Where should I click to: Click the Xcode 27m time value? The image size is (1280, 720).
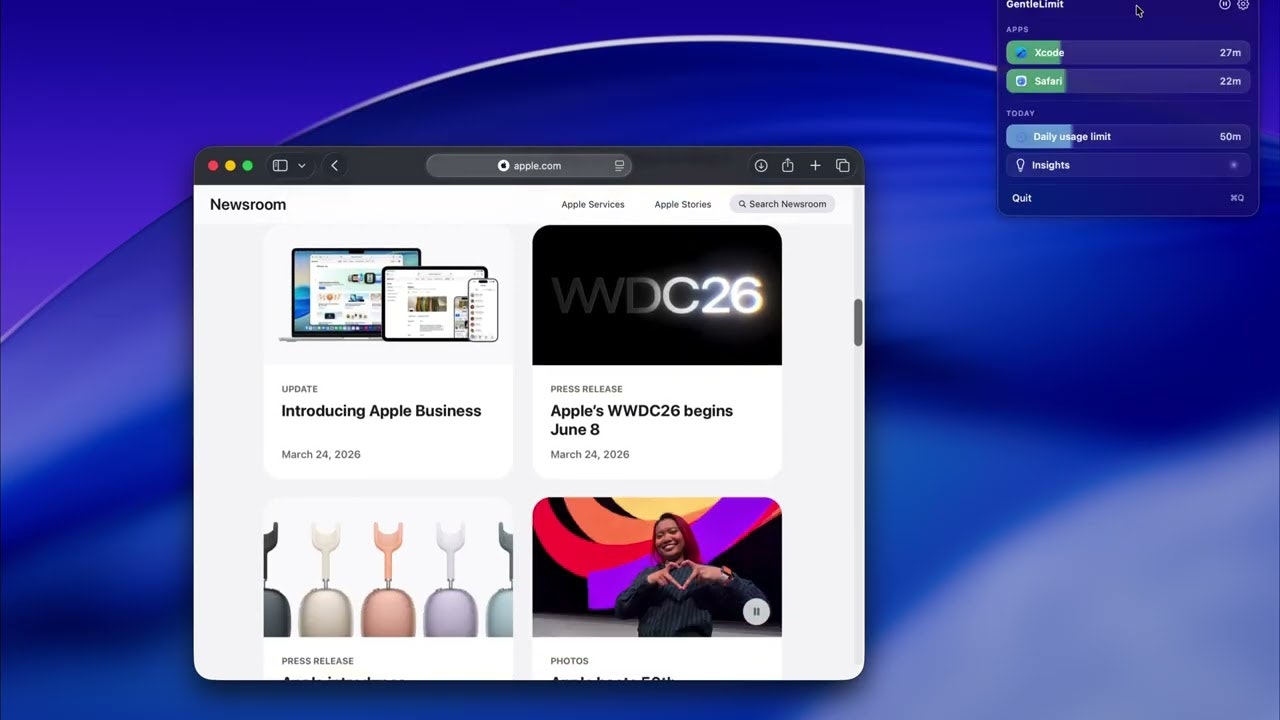(1230, 53)
